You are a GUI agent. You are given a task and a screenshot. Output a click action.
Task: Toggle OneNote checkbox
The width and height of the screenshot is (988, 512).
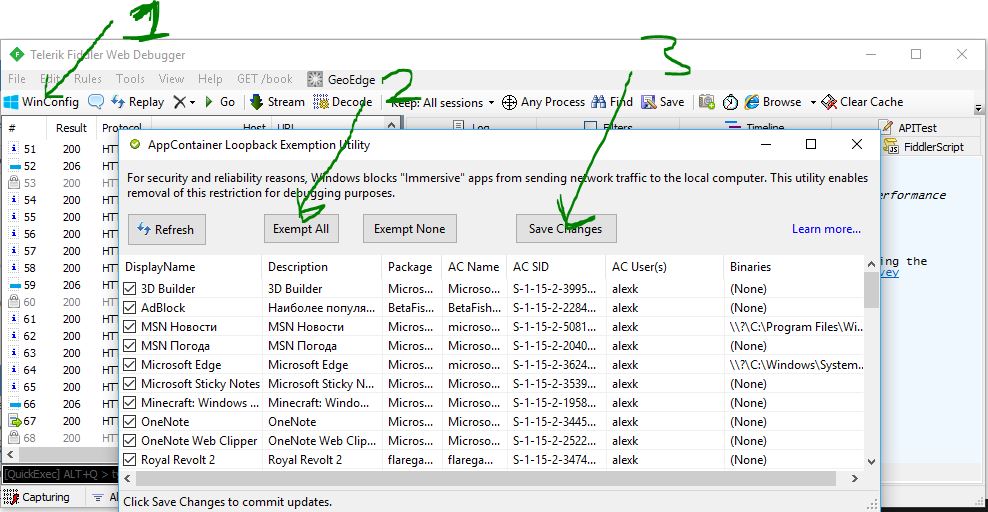130,421
